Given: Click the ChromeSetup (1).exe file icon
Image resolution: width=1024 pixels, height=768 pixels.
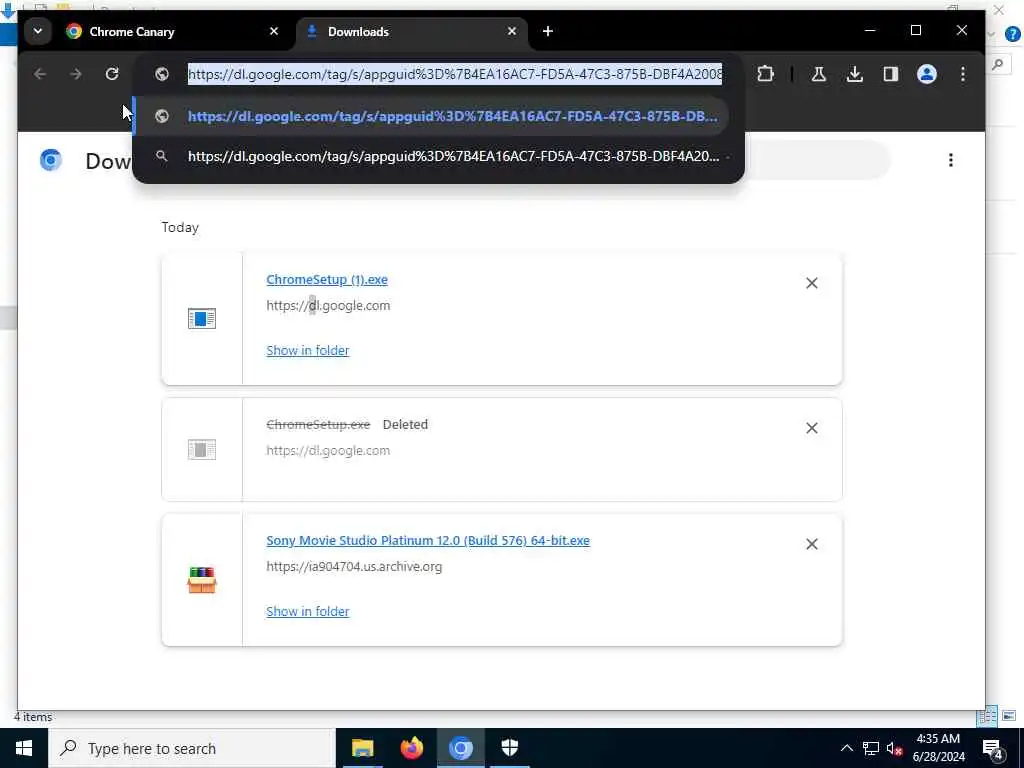Looking at the screenshot, I should coord(202,319).
